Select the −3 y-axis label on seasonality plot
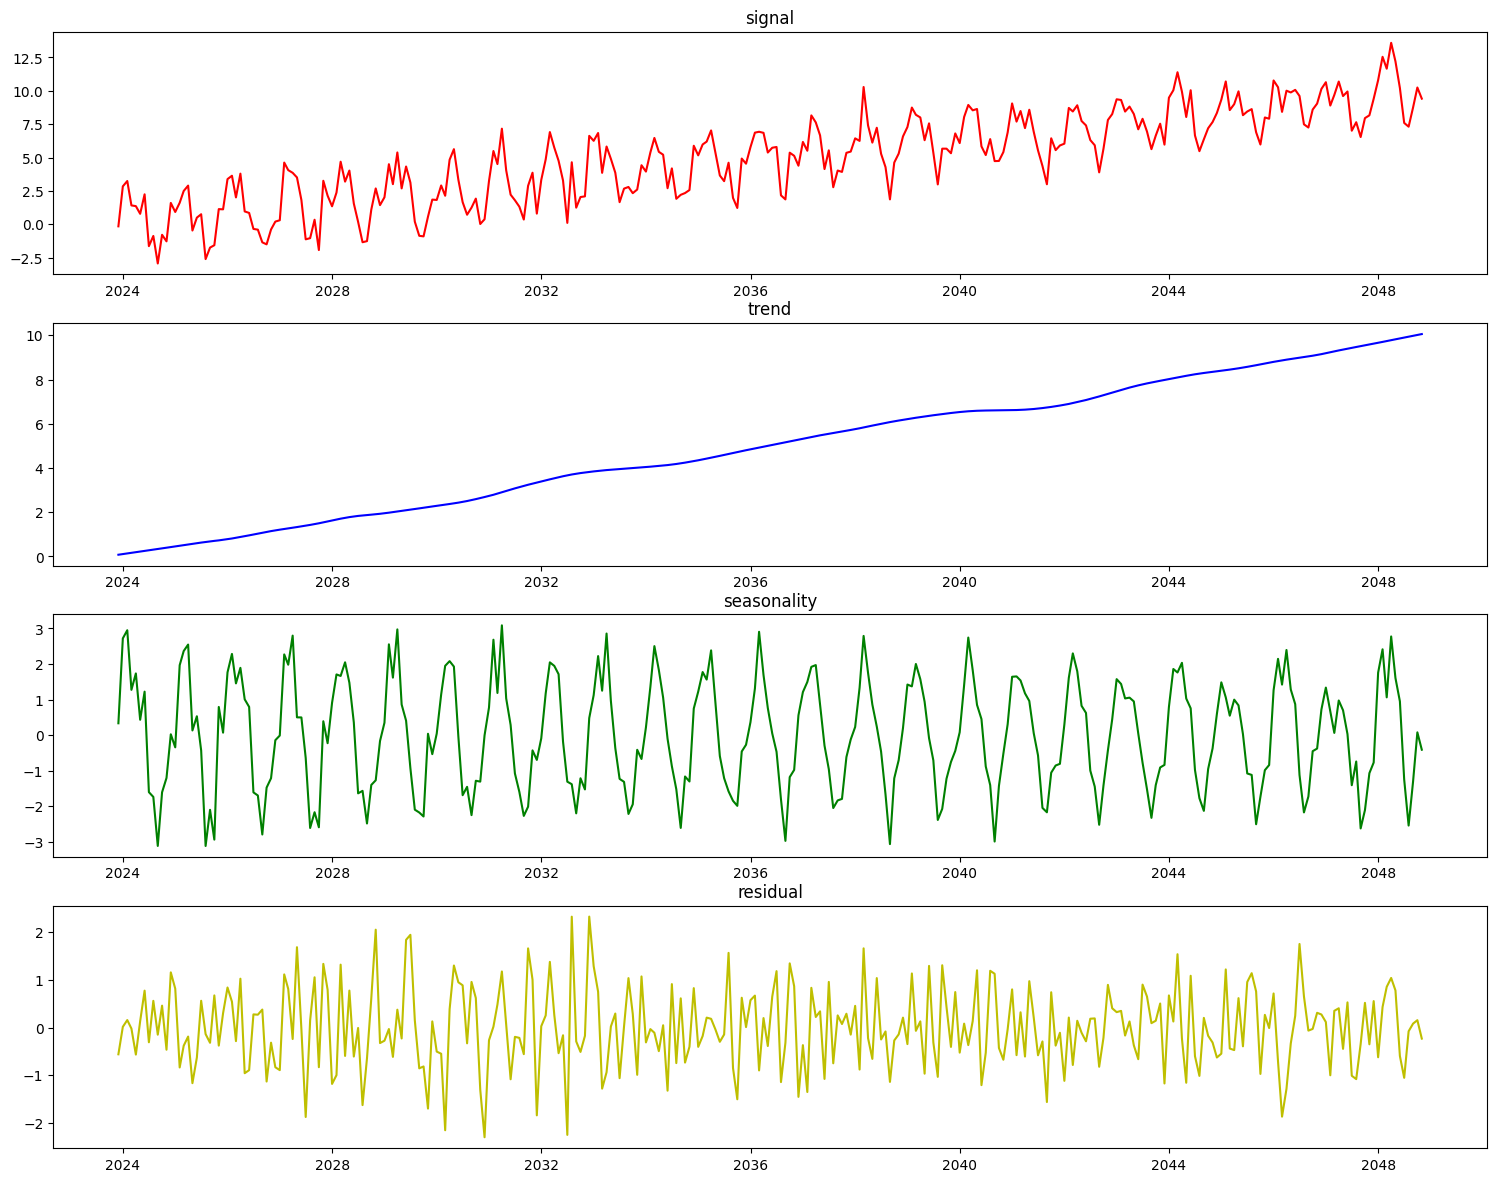This screenshot has height=1182, width=1496. click(32, 842)
